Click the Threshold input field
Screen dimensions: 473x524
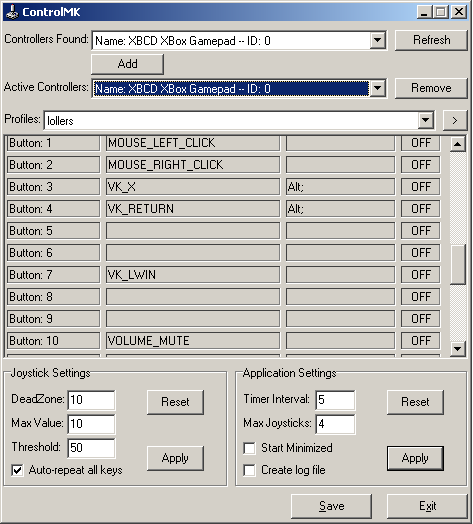(91, 448)
